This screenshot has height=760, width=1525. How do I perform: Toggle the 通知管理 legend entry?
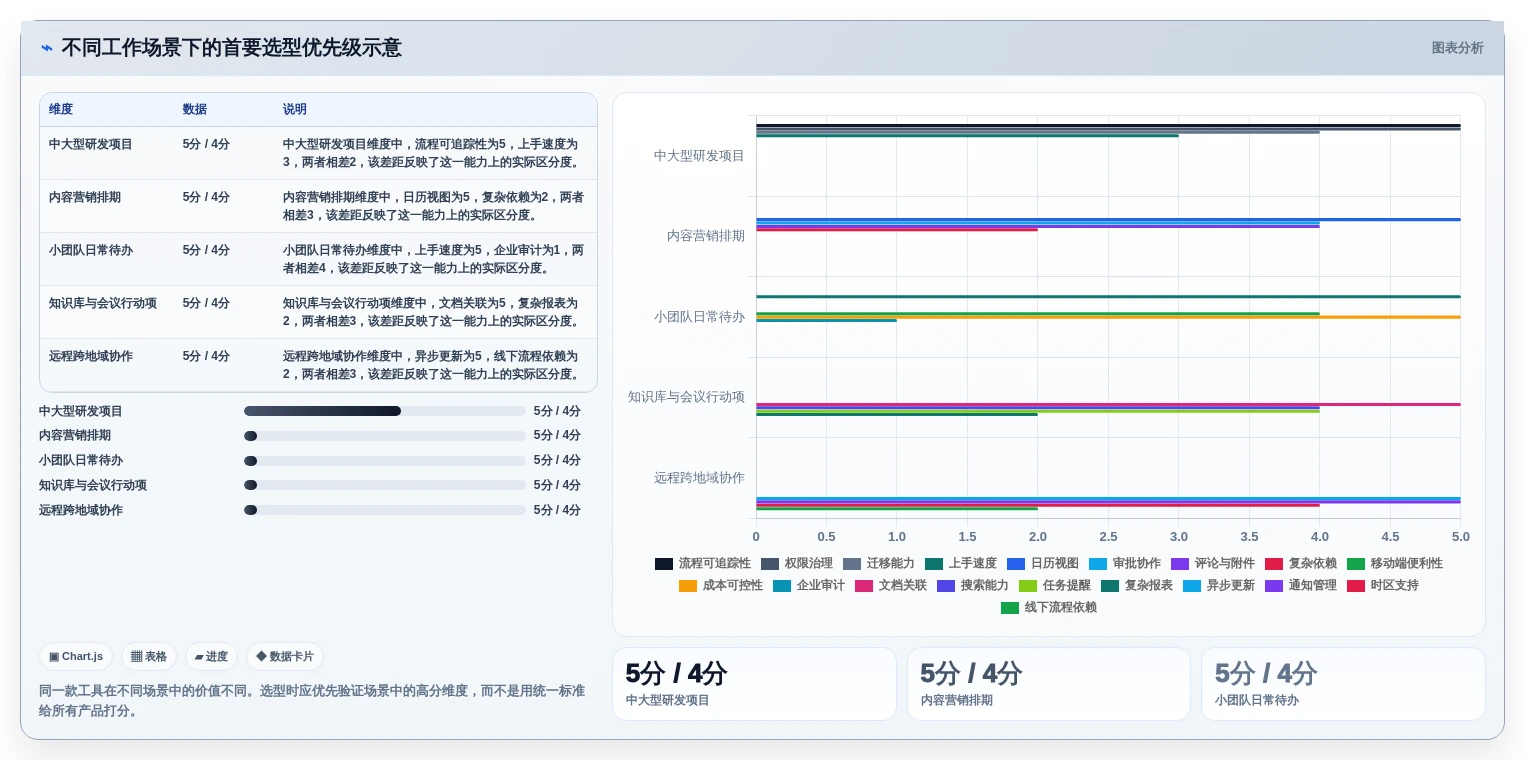pos(1301,586)
